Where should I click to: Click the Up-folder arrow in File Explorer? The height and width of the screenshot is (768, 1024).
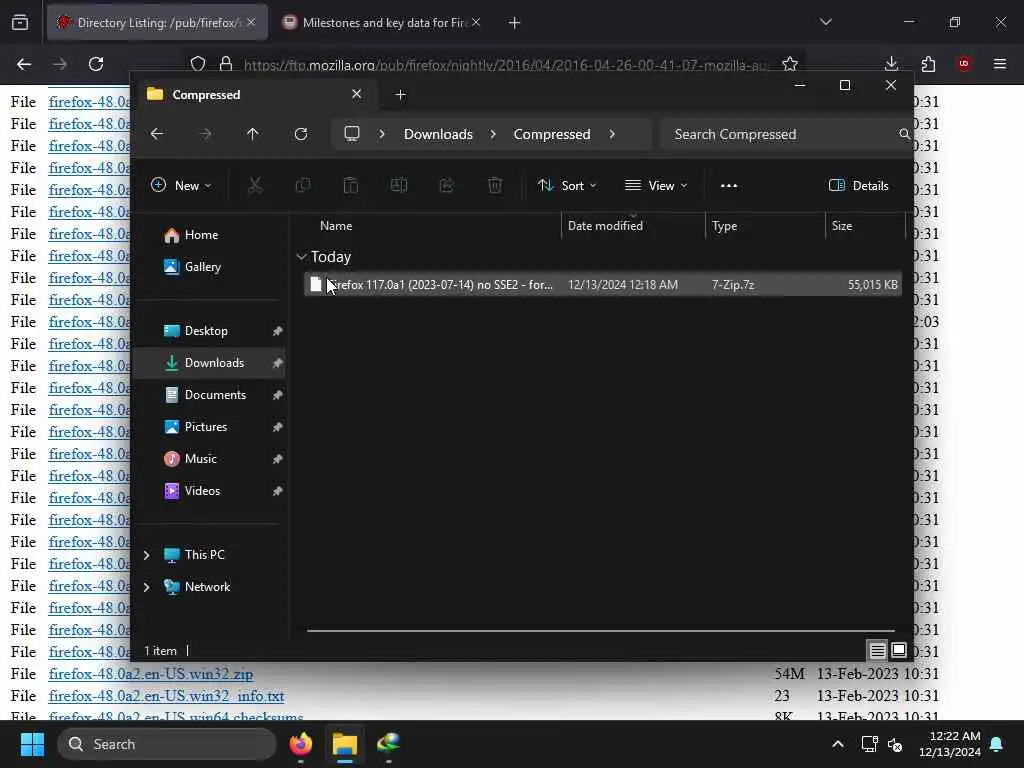253,134
